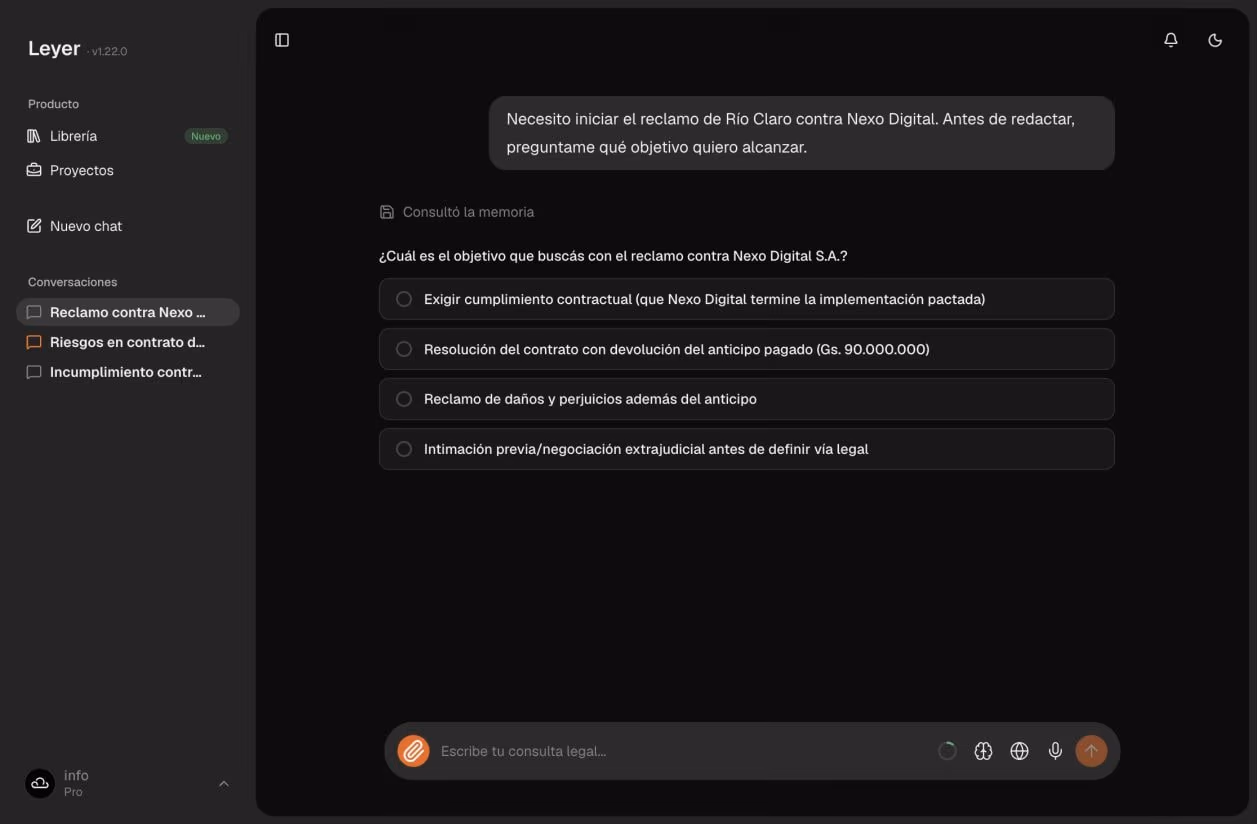
Task: Click the loading spinner icon in input bar
Action: pos(947,751)
